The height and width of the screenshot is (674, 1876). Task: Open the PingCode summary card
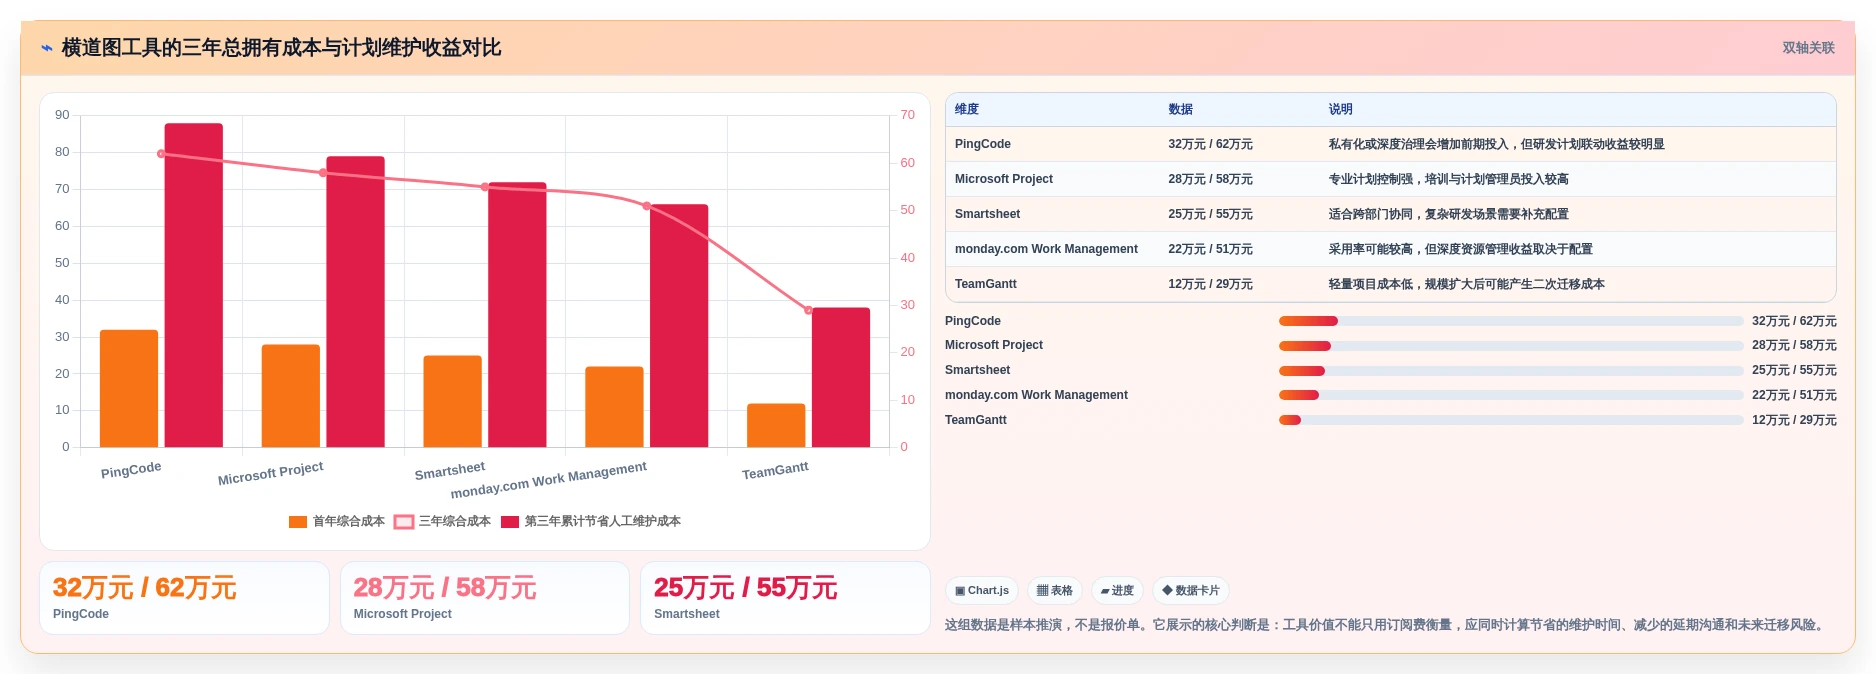pos(184,598)
